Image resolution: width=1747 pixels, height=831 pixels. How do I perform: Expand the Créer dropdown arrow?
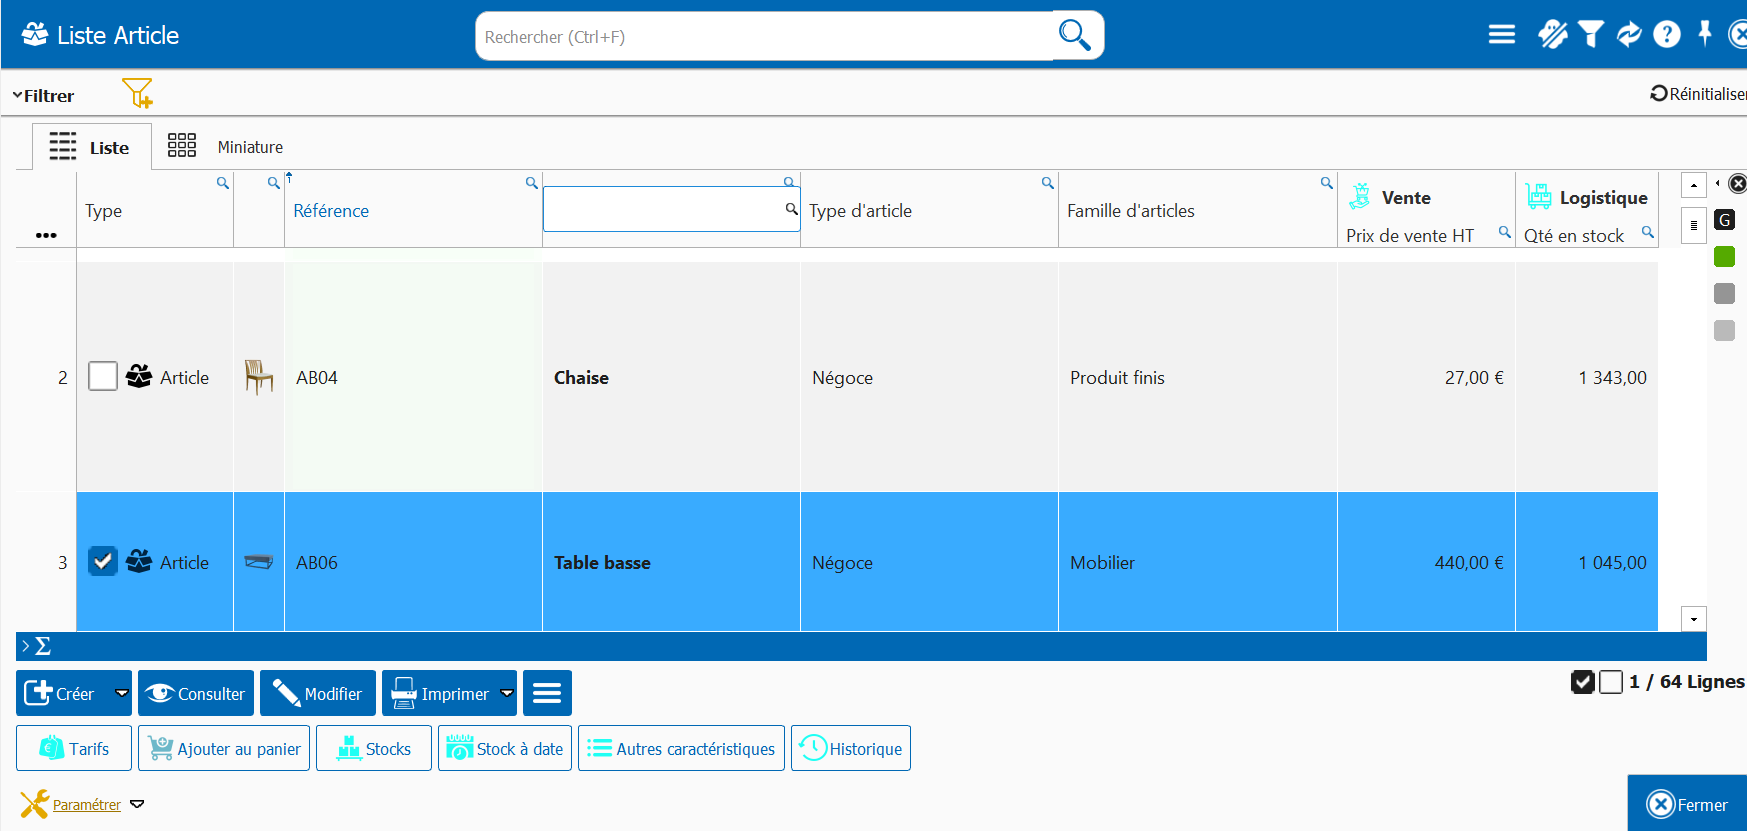tap(121, 693)
